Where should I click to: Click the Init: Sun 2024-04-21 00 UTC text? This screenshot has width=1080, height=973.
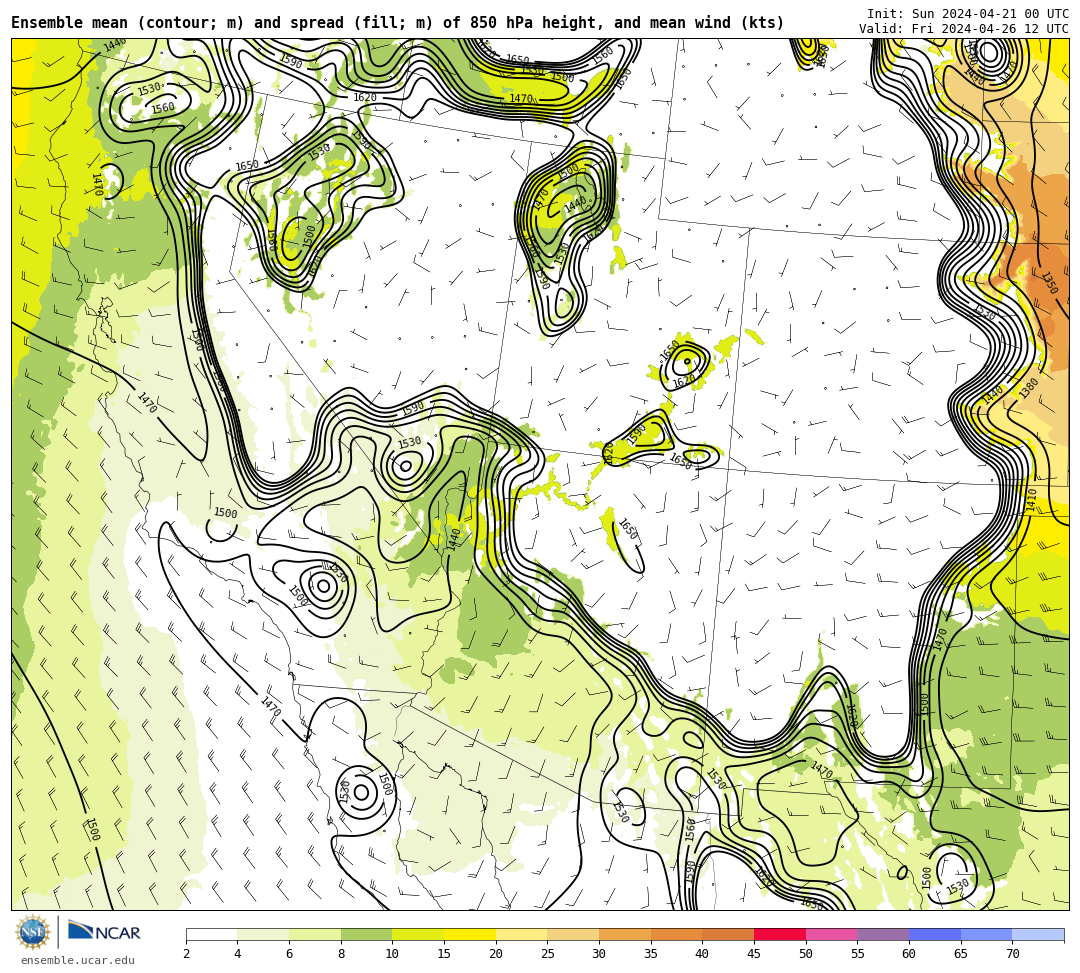tap(968, 14)
